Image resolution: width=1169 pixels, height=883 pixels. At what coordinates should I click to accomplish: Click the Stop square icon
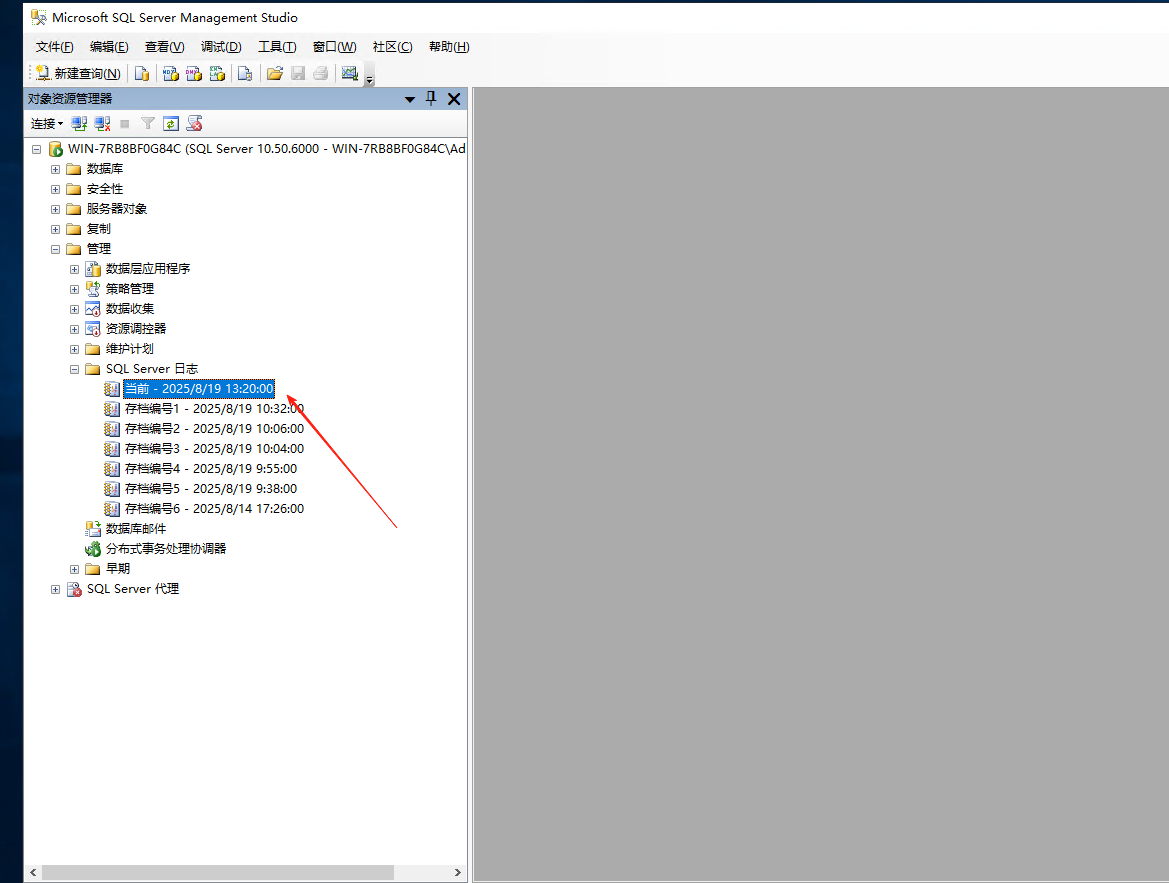[125, 124]
